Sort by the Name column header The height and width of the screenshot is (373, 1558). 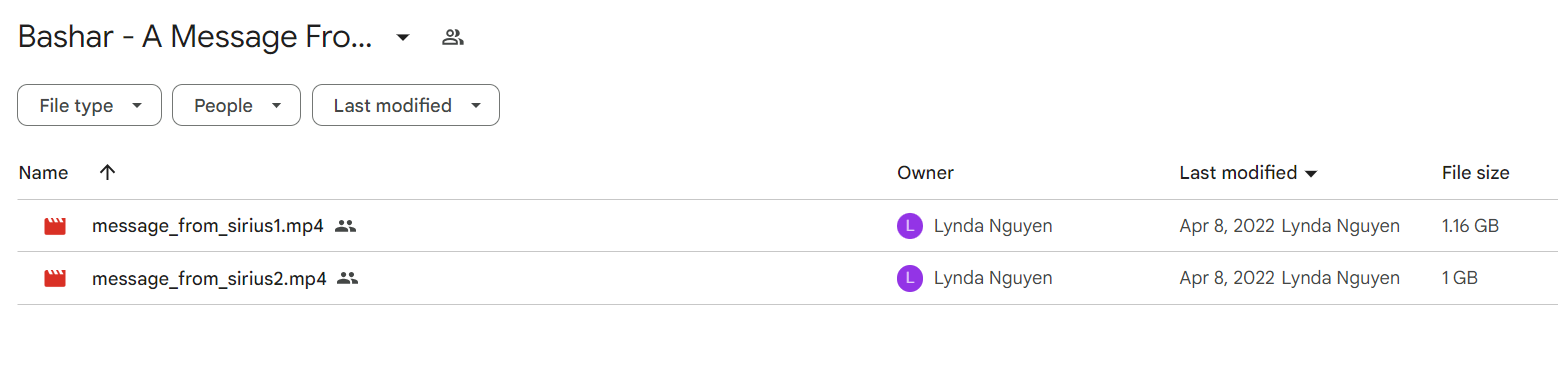pos(43,173)
